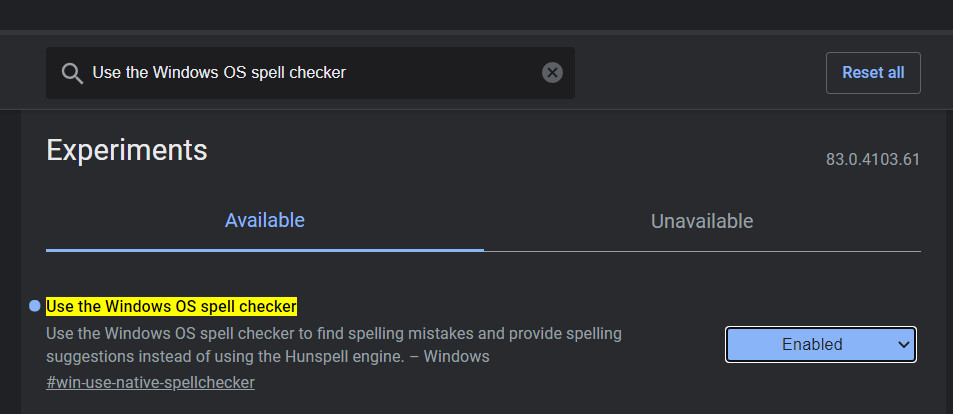Switch to the Available tab
This screenshot has height=414, width=953.
(264, 220)
